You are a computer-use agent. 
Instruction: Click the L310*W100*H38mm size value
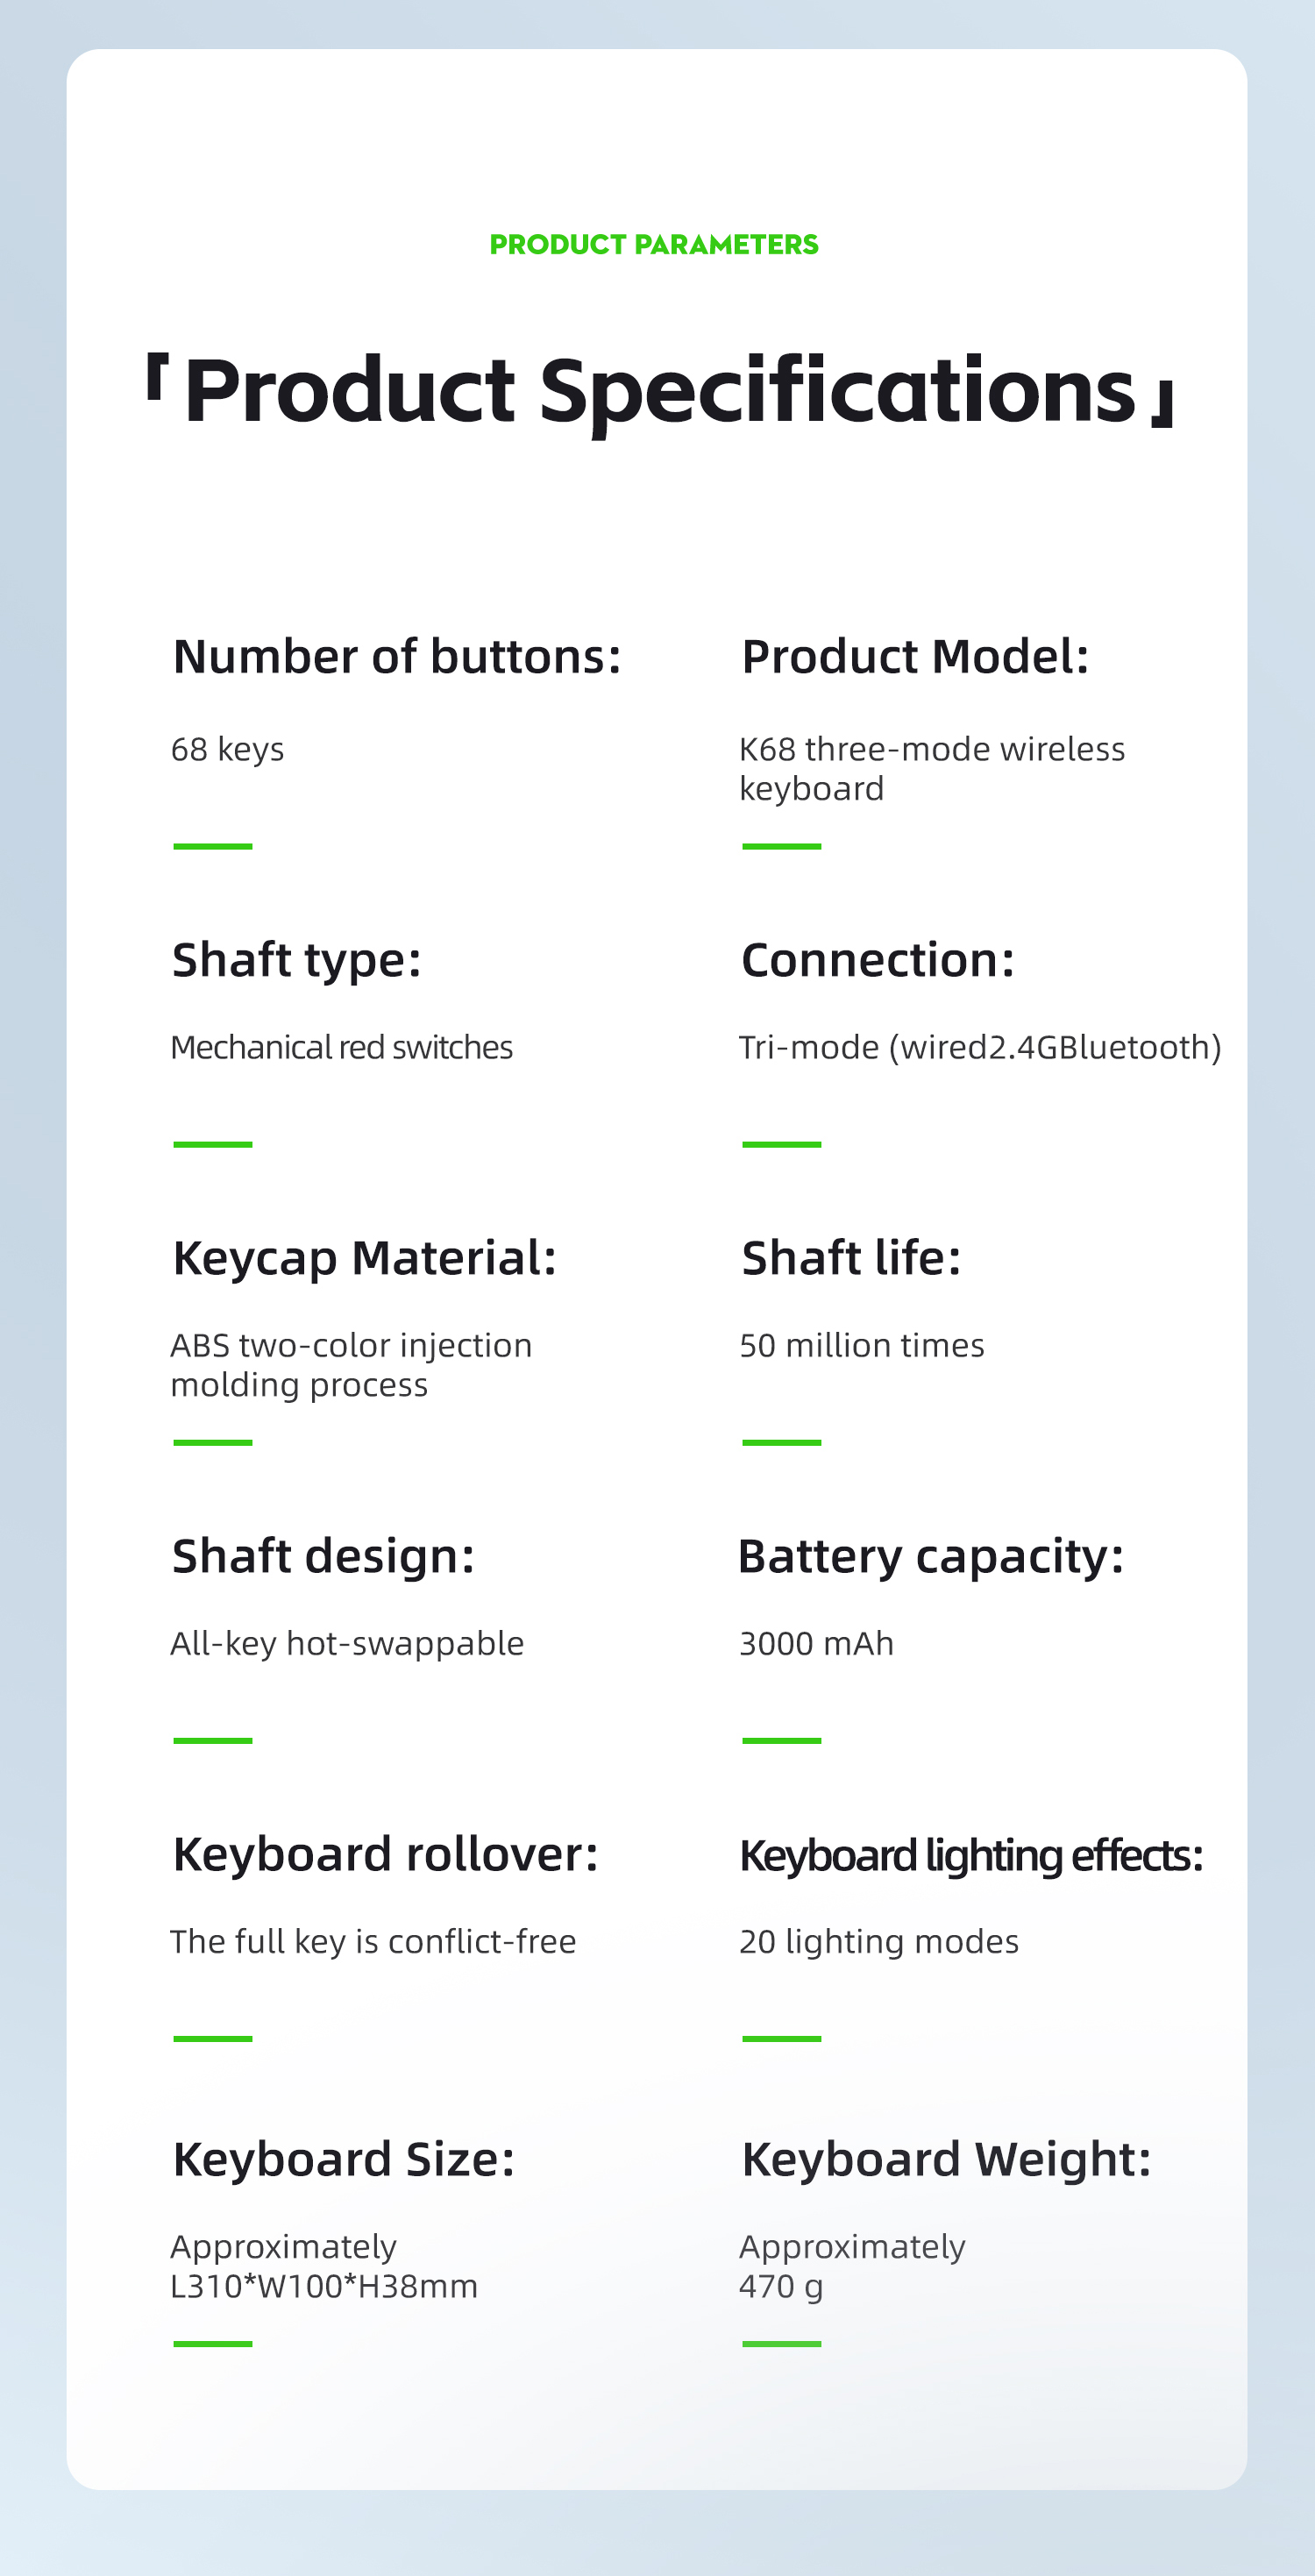(324, 2286)
